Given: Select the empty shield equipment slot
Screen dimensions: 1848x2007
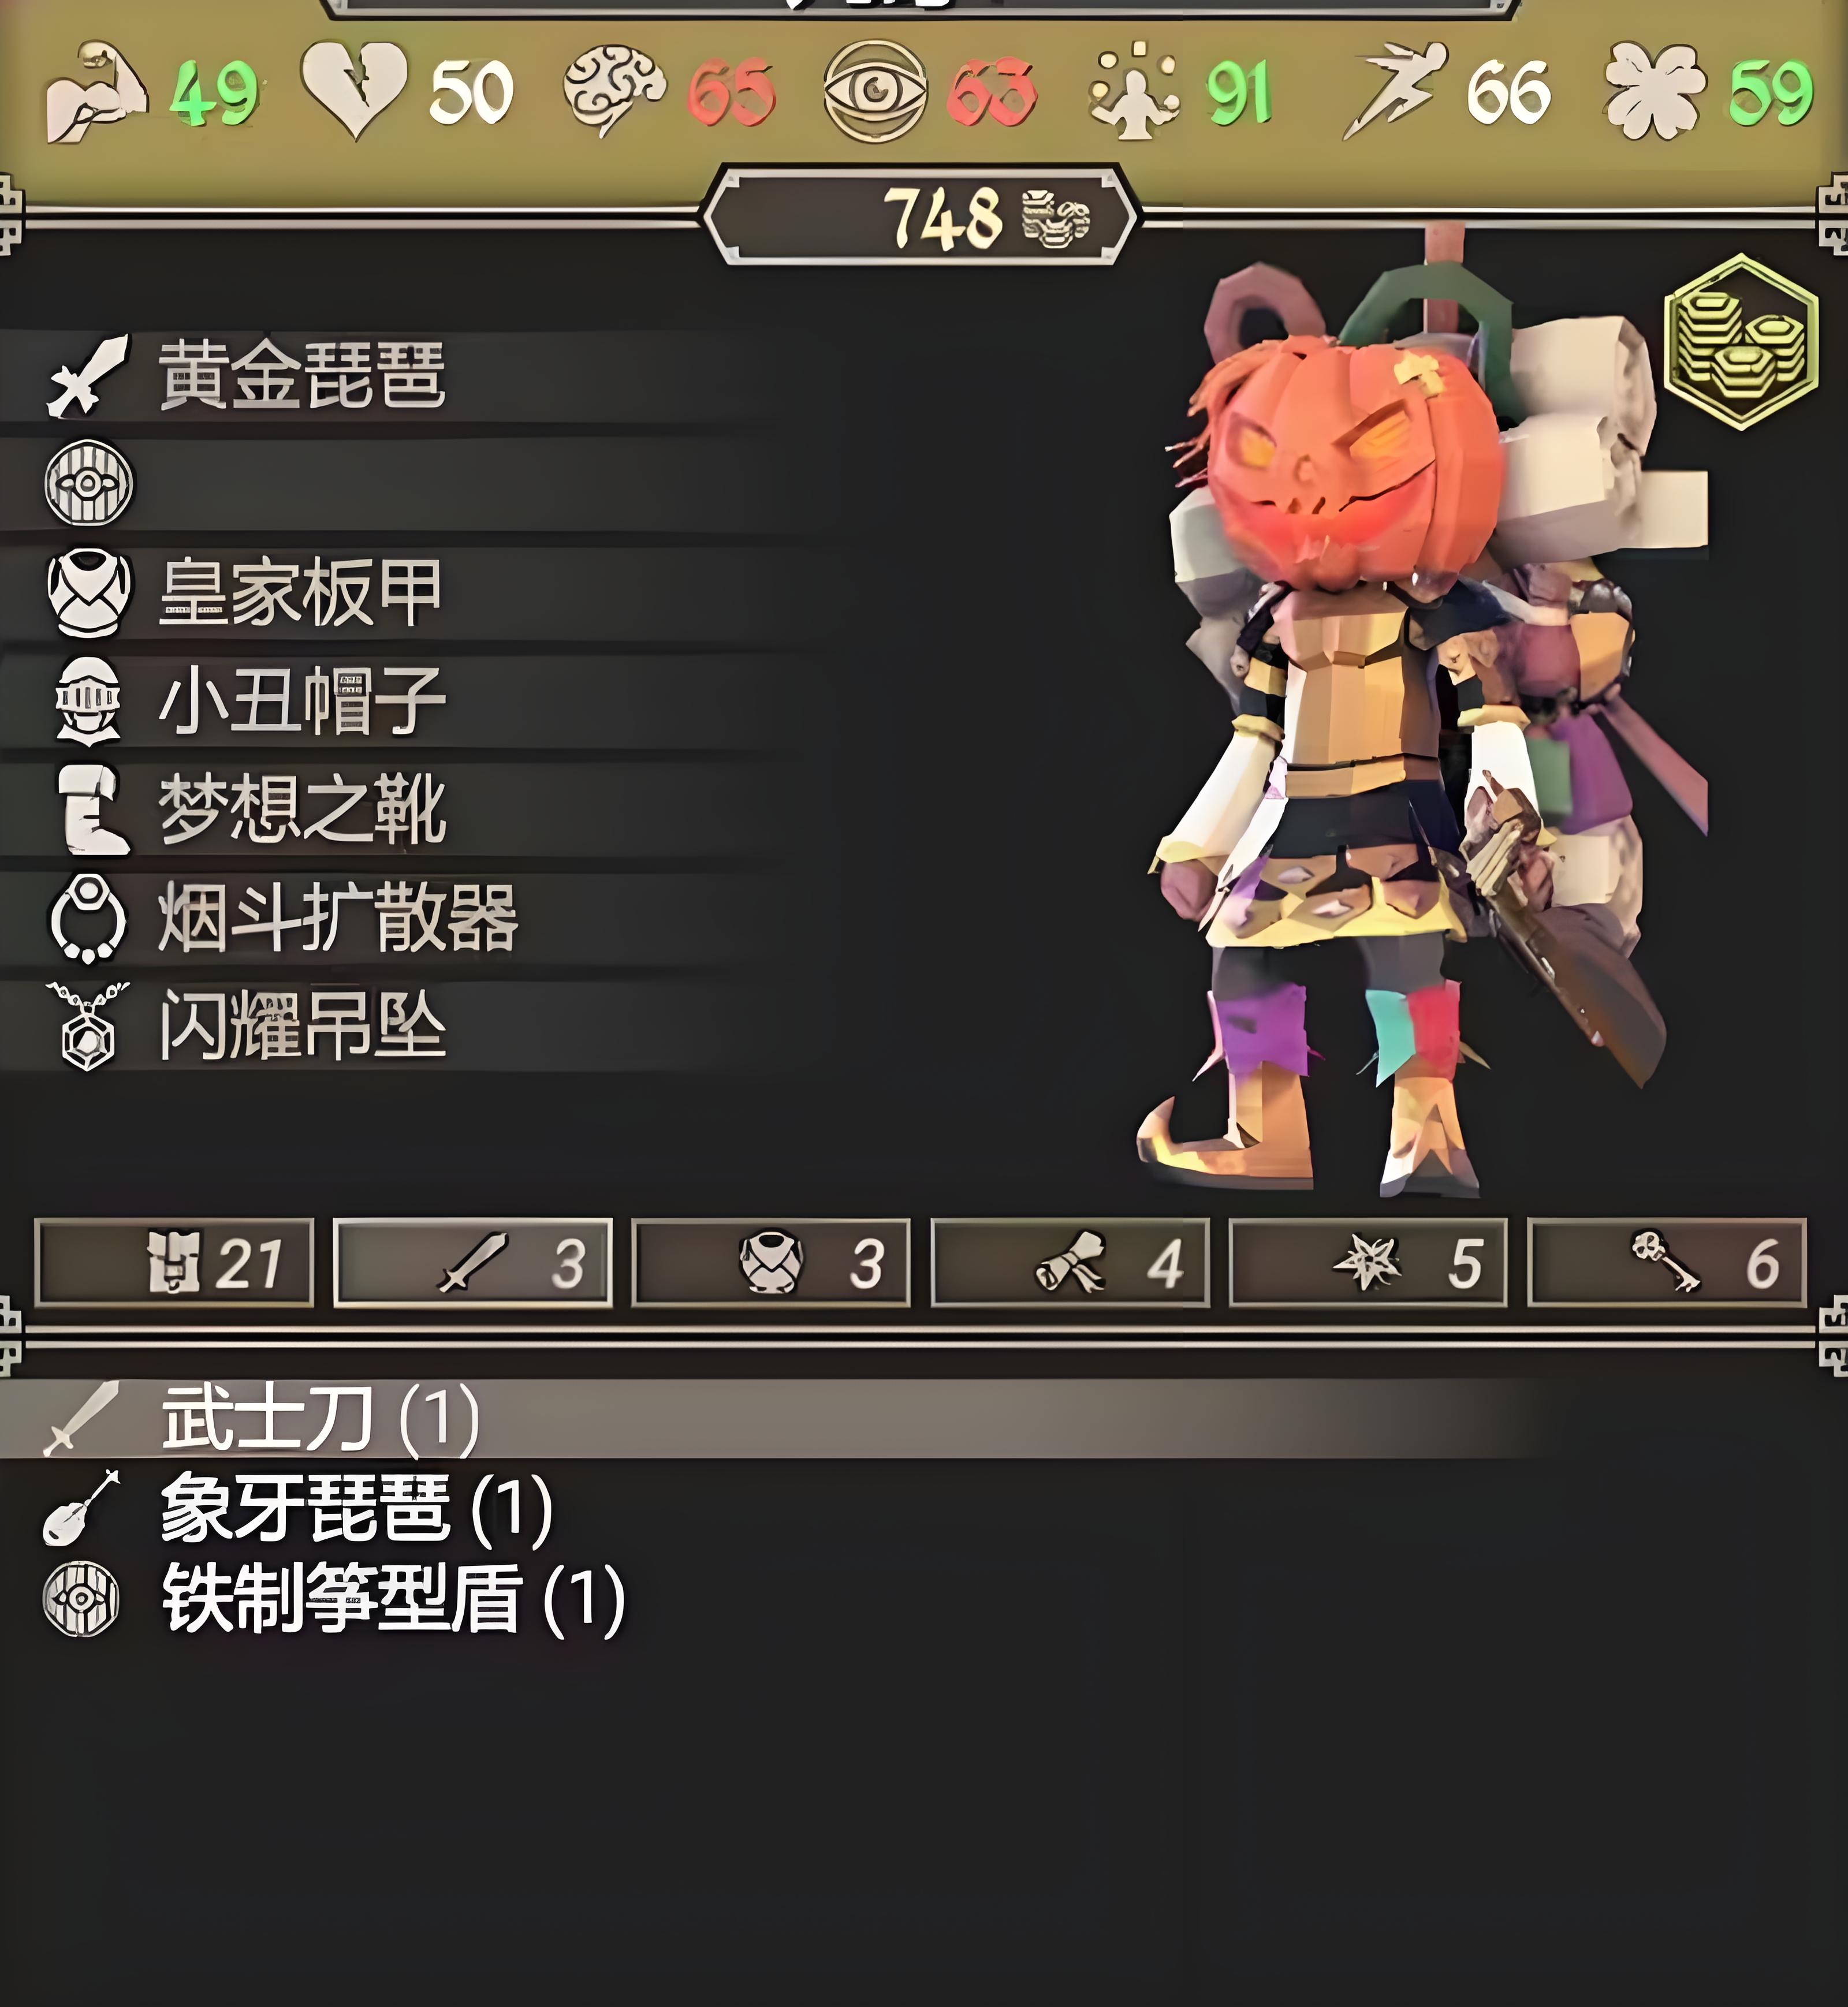Looking at the screenshot, I should tap(400, 484).
